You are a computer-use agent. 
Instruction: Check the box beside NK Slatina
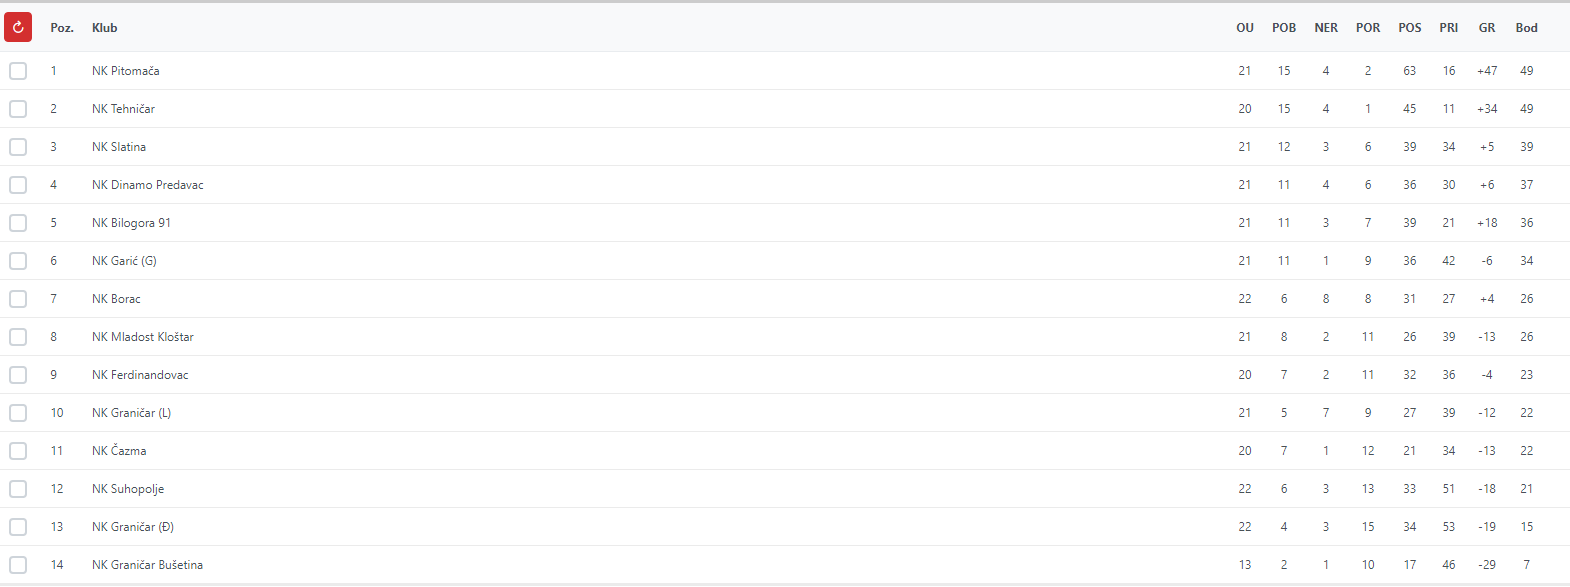coord(18,147)
